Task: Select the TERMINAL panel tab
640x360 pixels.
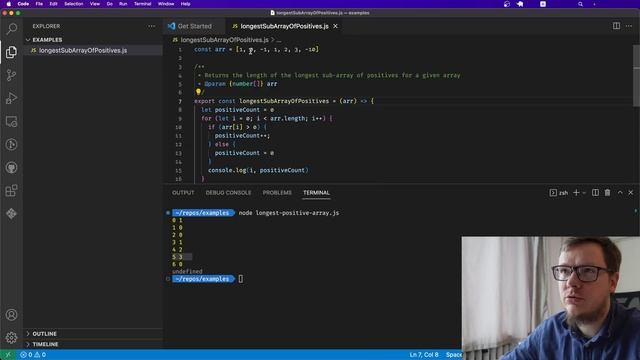Action: (316, 193)
